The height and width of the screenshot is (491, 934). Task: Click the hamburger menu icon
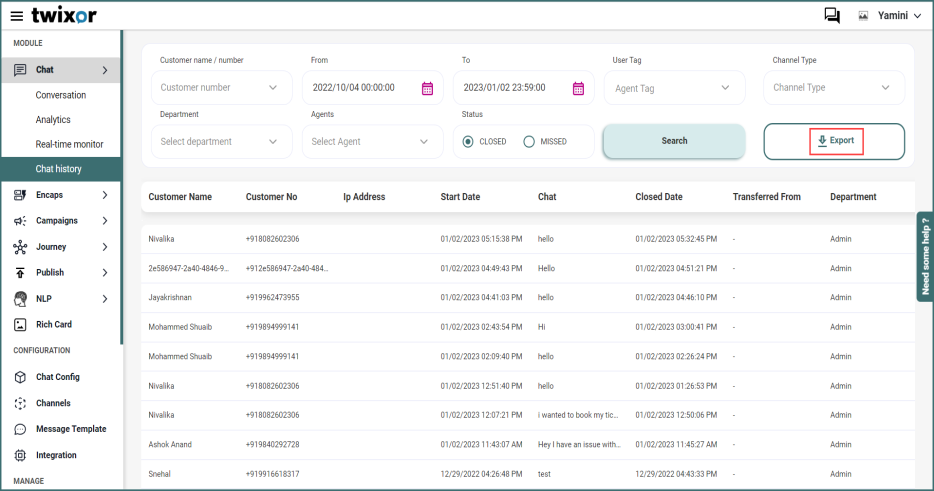(x=16, y=15)
